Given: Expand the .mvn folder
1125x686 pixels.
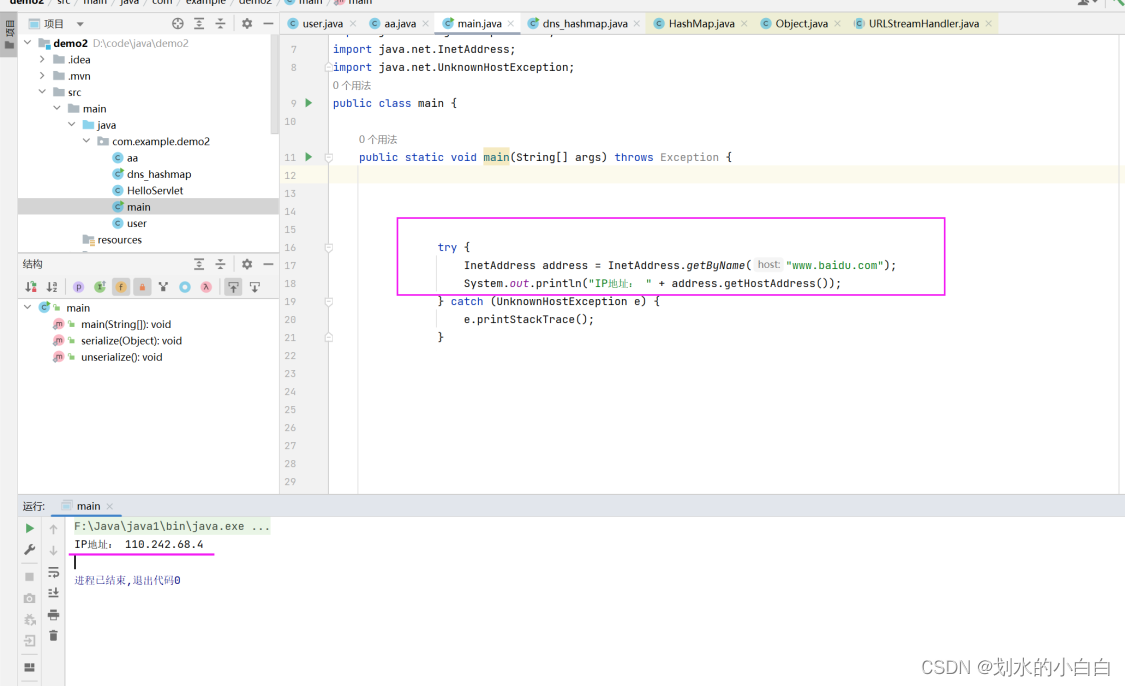Looking at the screenshot, I should pyautogui.click(x=42, y=76).
